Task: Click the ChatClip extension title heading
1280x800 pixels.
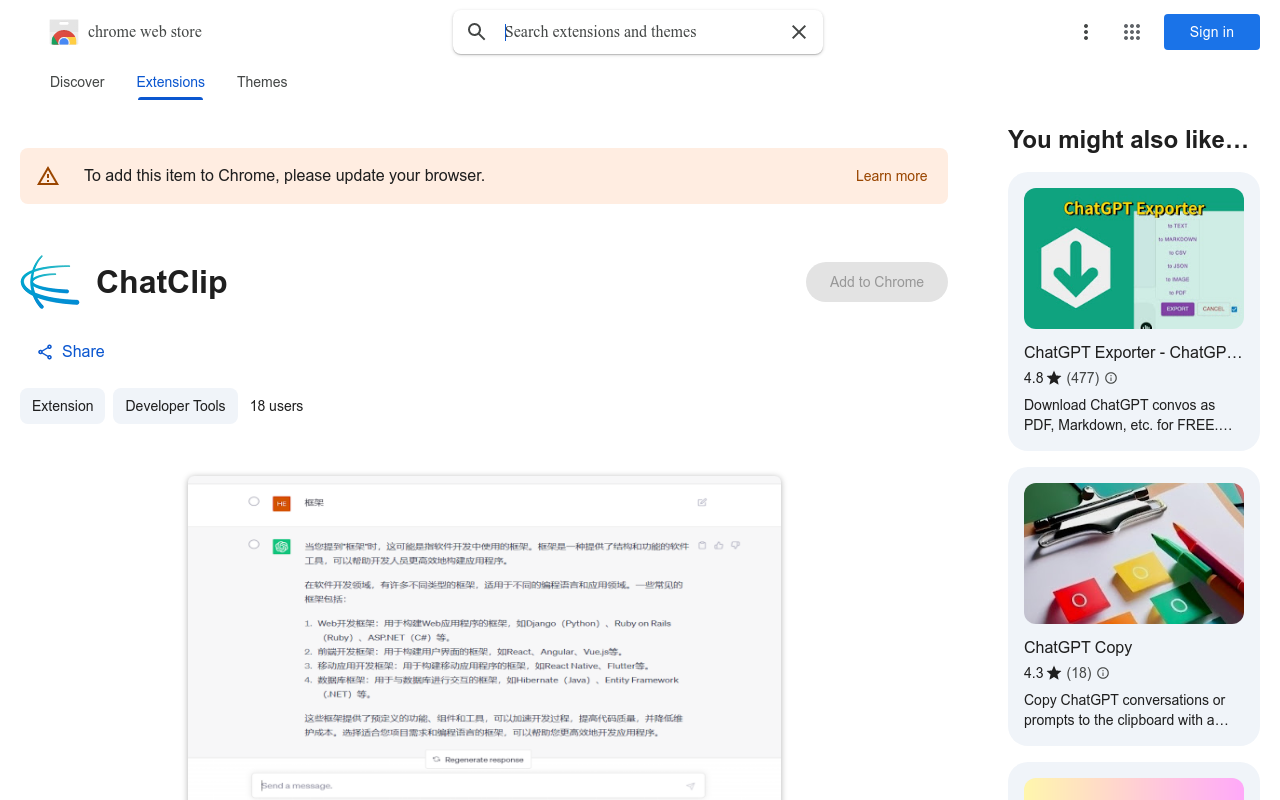Action: pos(162,282)
